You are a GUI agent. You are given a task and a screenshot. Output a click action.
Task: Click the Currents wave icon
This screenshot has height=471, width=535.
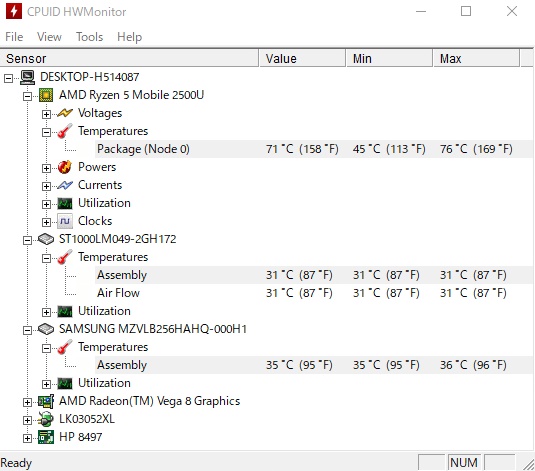coord(64,185)
